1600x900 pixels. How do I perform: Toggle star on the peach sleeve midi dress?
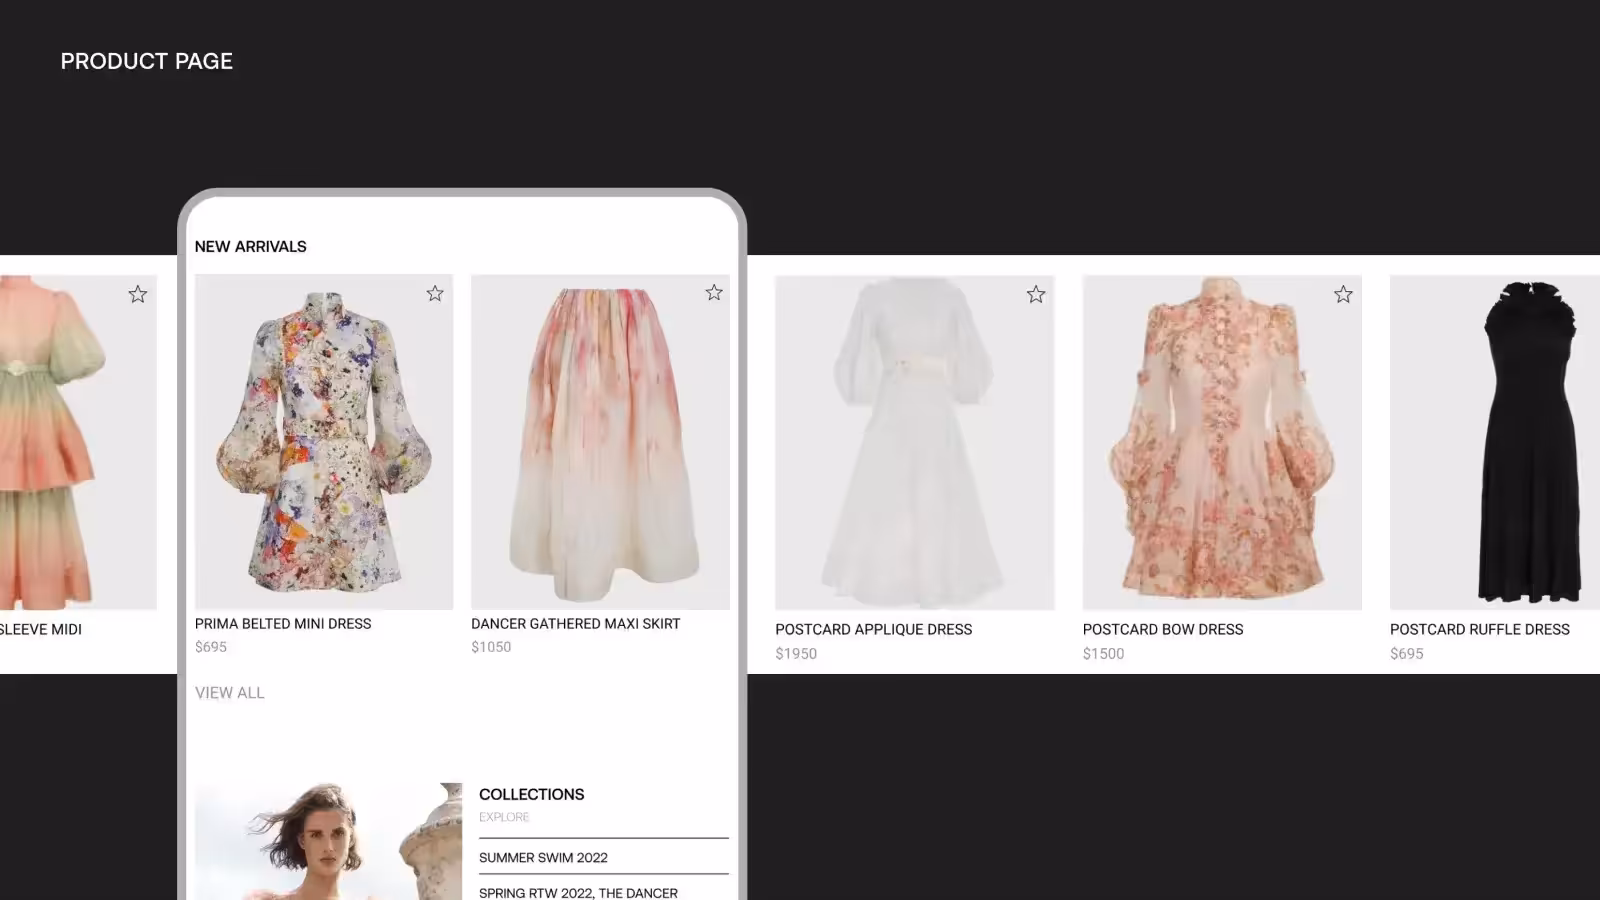tap(138, 294)
